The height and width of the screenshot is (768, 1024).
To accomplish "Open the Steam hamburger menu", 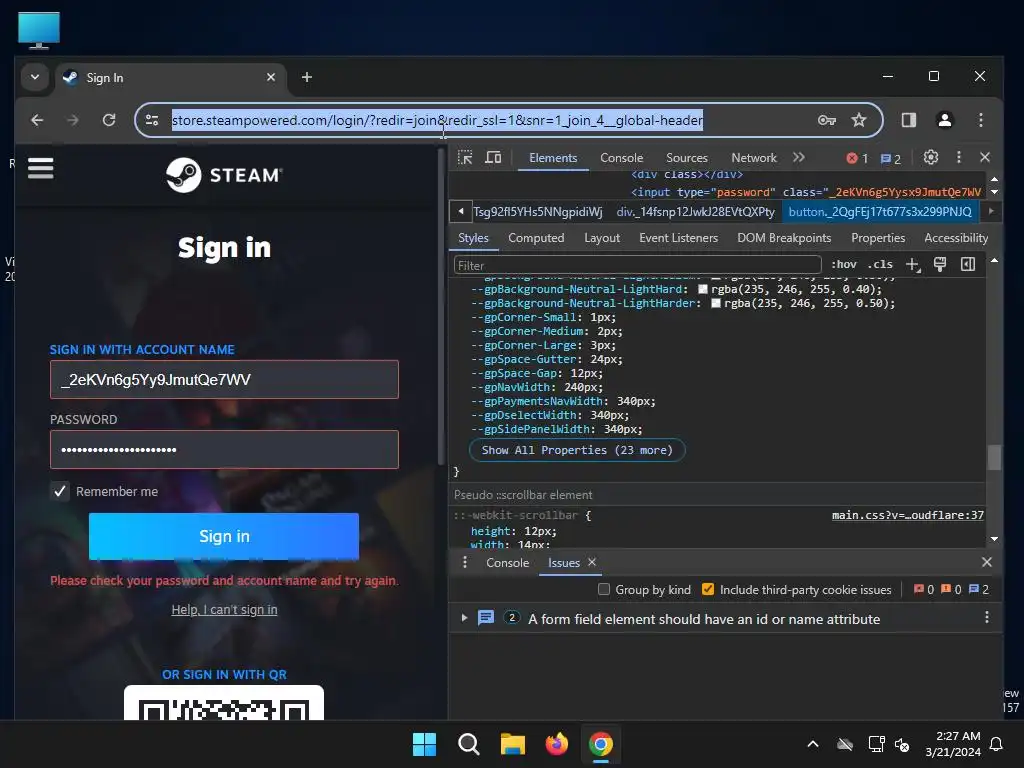I will [40, 168].
